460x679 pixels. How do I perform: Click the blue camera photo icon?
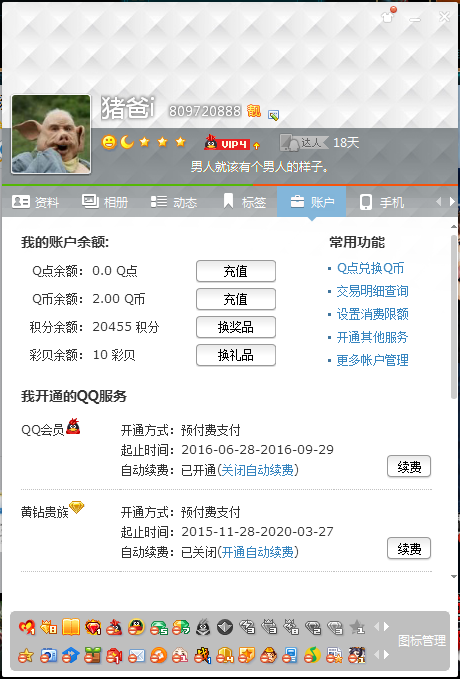[x=49, y=655]
